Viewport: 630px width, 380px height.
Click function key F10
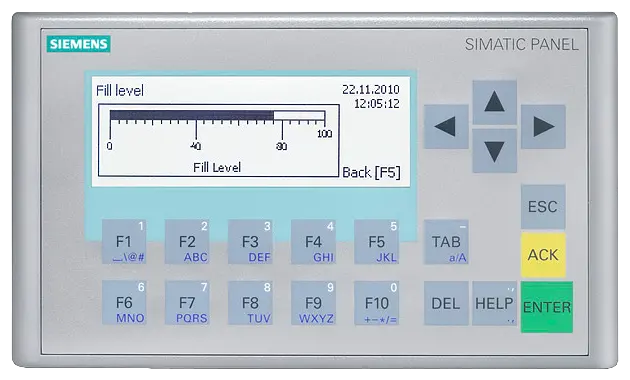[x=376, y=303]
